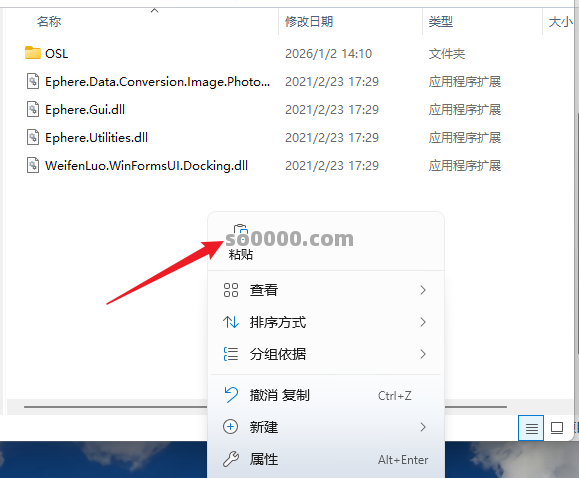Image resolution: width=579 pixels, height=478 pixels.
Task: Sort by the 大小 column header
Action: point(561,21)
